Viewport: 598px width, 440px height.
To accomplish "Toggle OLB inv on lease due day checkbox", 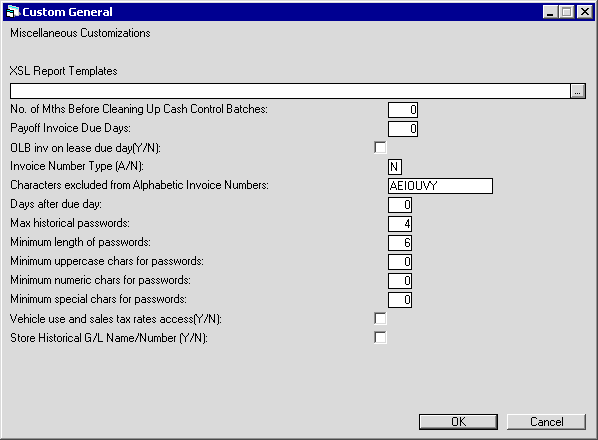I will pos(380,148).
